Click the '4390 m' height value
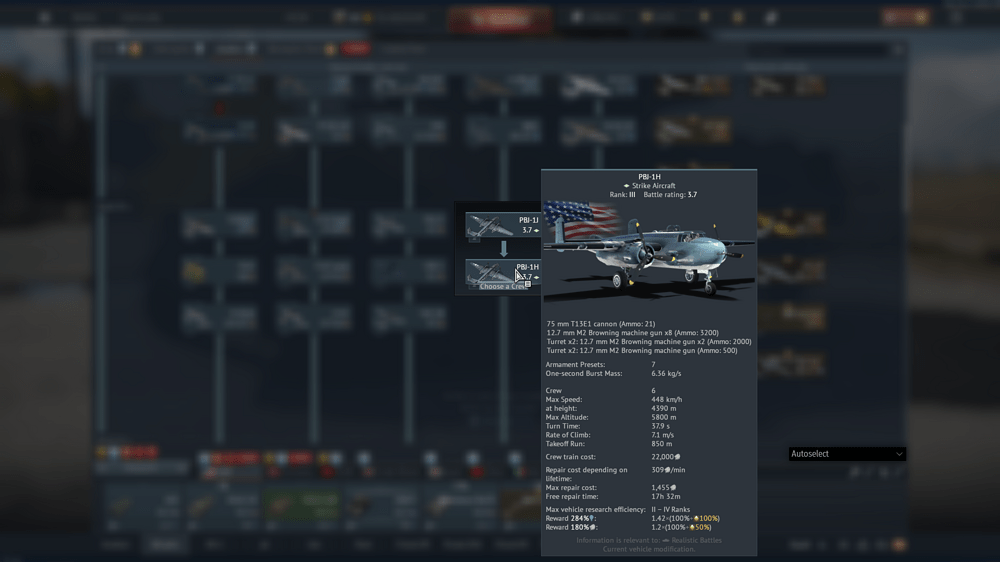 (664, 408)
